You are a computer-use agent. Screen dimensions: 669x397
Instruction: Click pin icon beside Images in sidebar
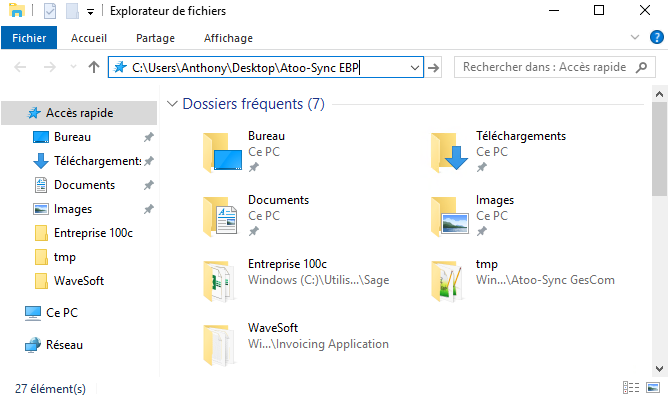[x=148, y=209]
